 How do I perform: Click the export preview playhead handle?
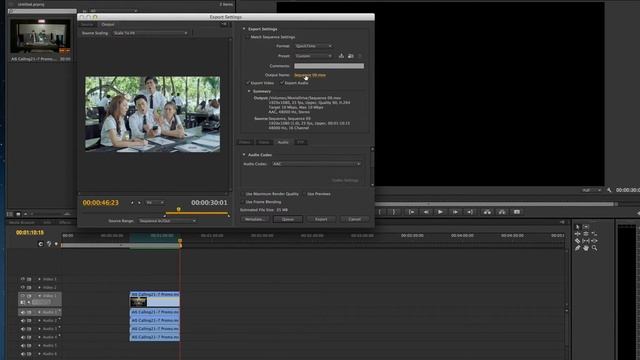coord(178,209)
